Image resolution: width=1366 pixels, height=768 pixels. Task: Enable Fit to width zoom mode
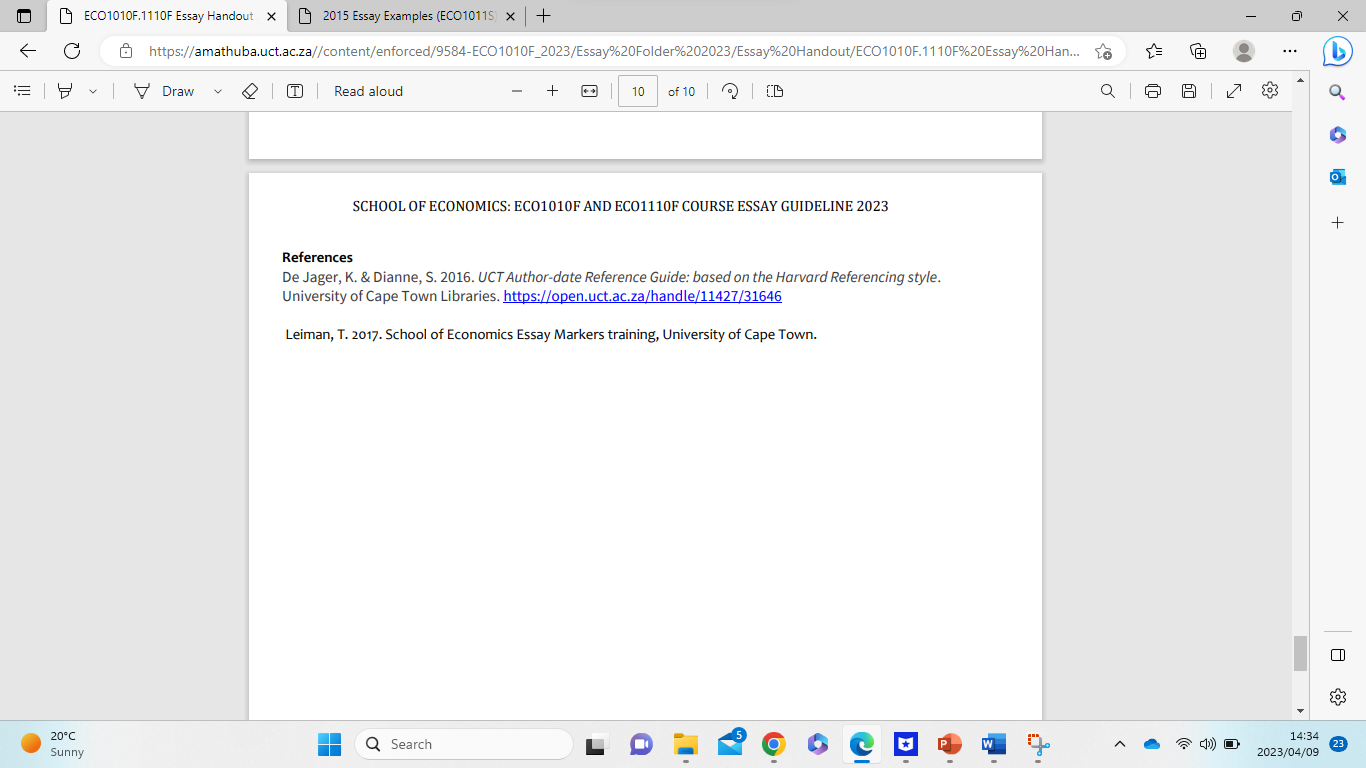click(590, 91)
